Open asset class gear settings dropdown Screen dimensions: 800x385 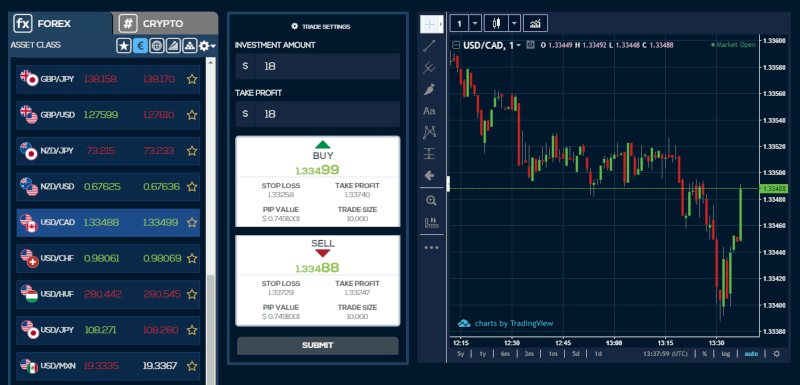click(207, 46)
